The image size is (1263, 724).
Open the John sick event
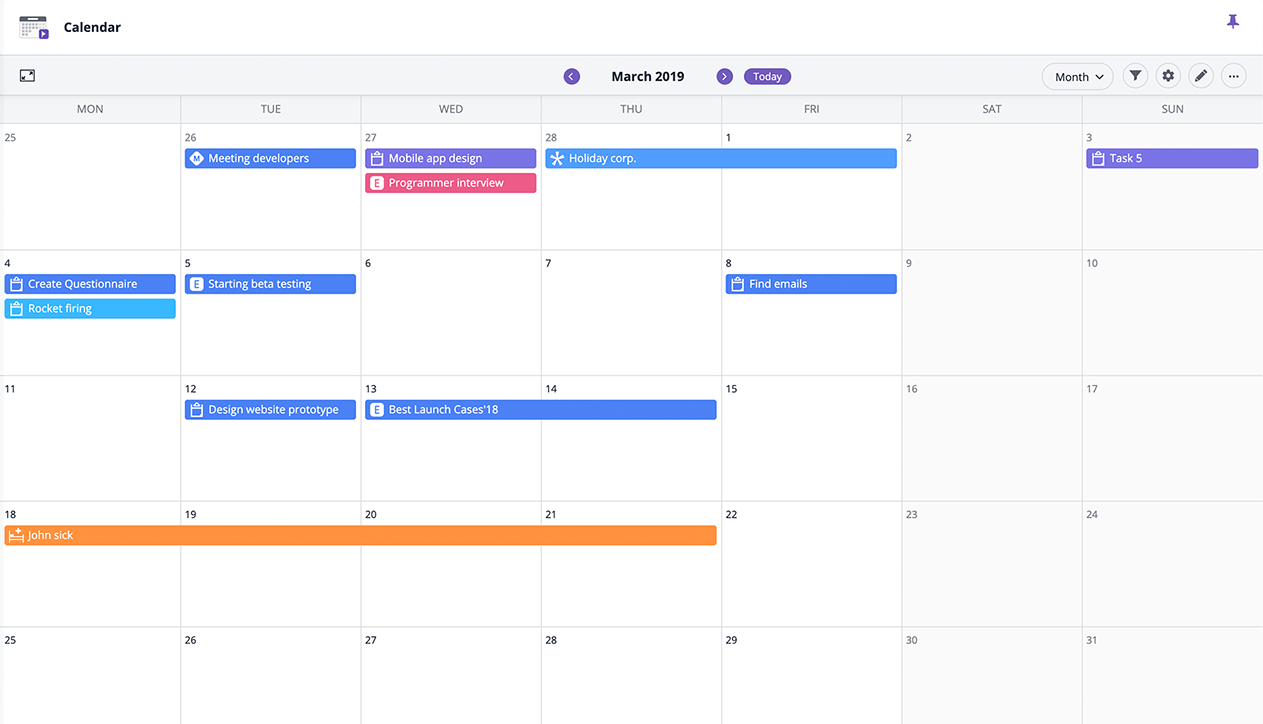360,535
